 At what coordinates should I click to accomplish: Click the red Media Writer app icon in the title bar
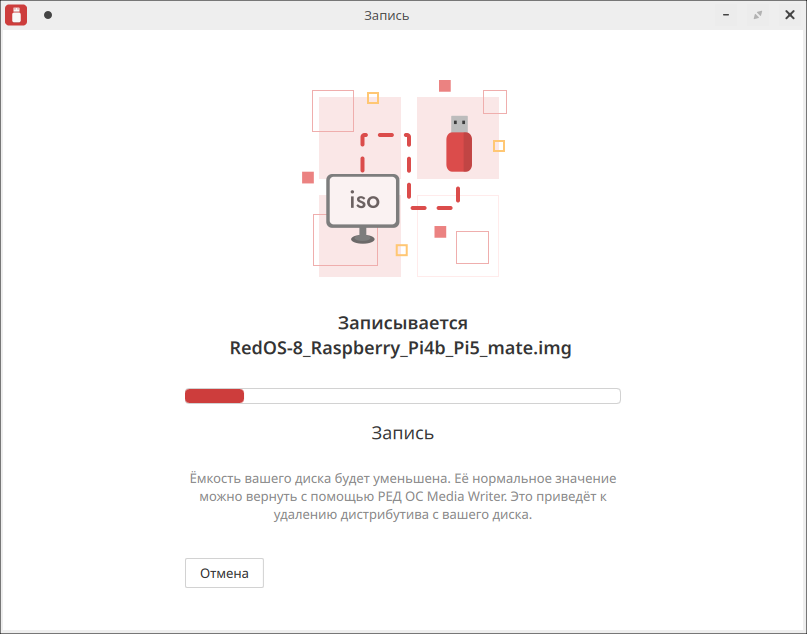click(16, 15)
